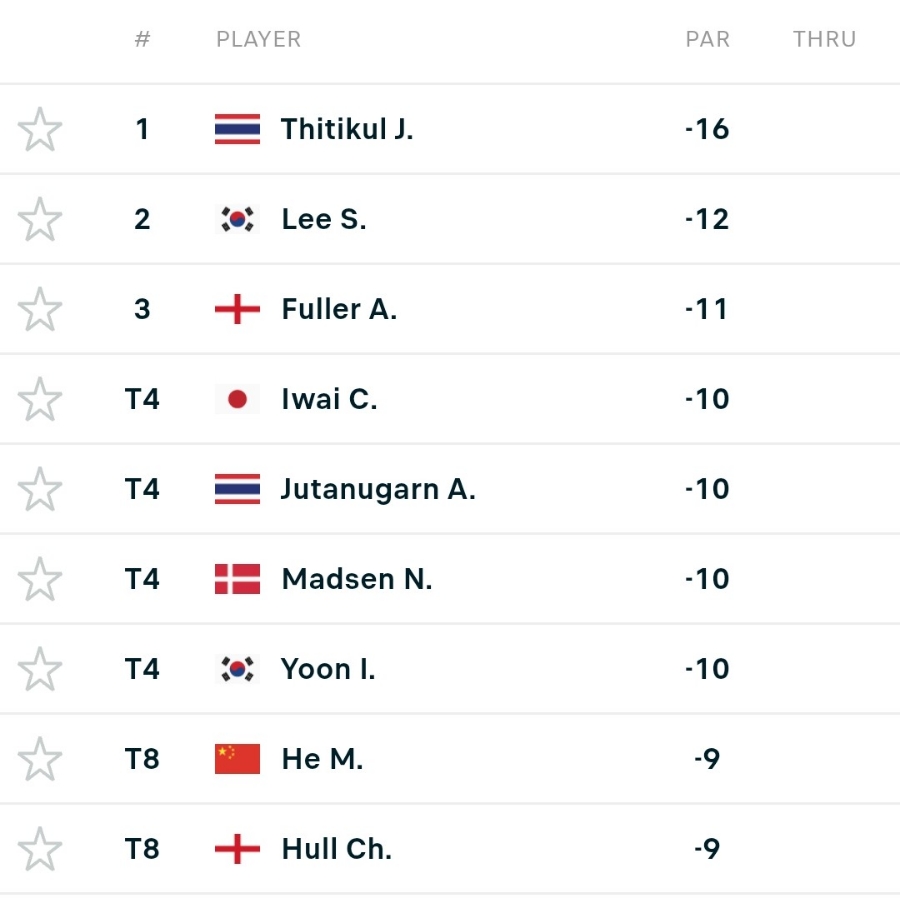The width and height of the screenshot is (900, 898).
Task: Click the THRU column header
Action: [x=824, y=39]
